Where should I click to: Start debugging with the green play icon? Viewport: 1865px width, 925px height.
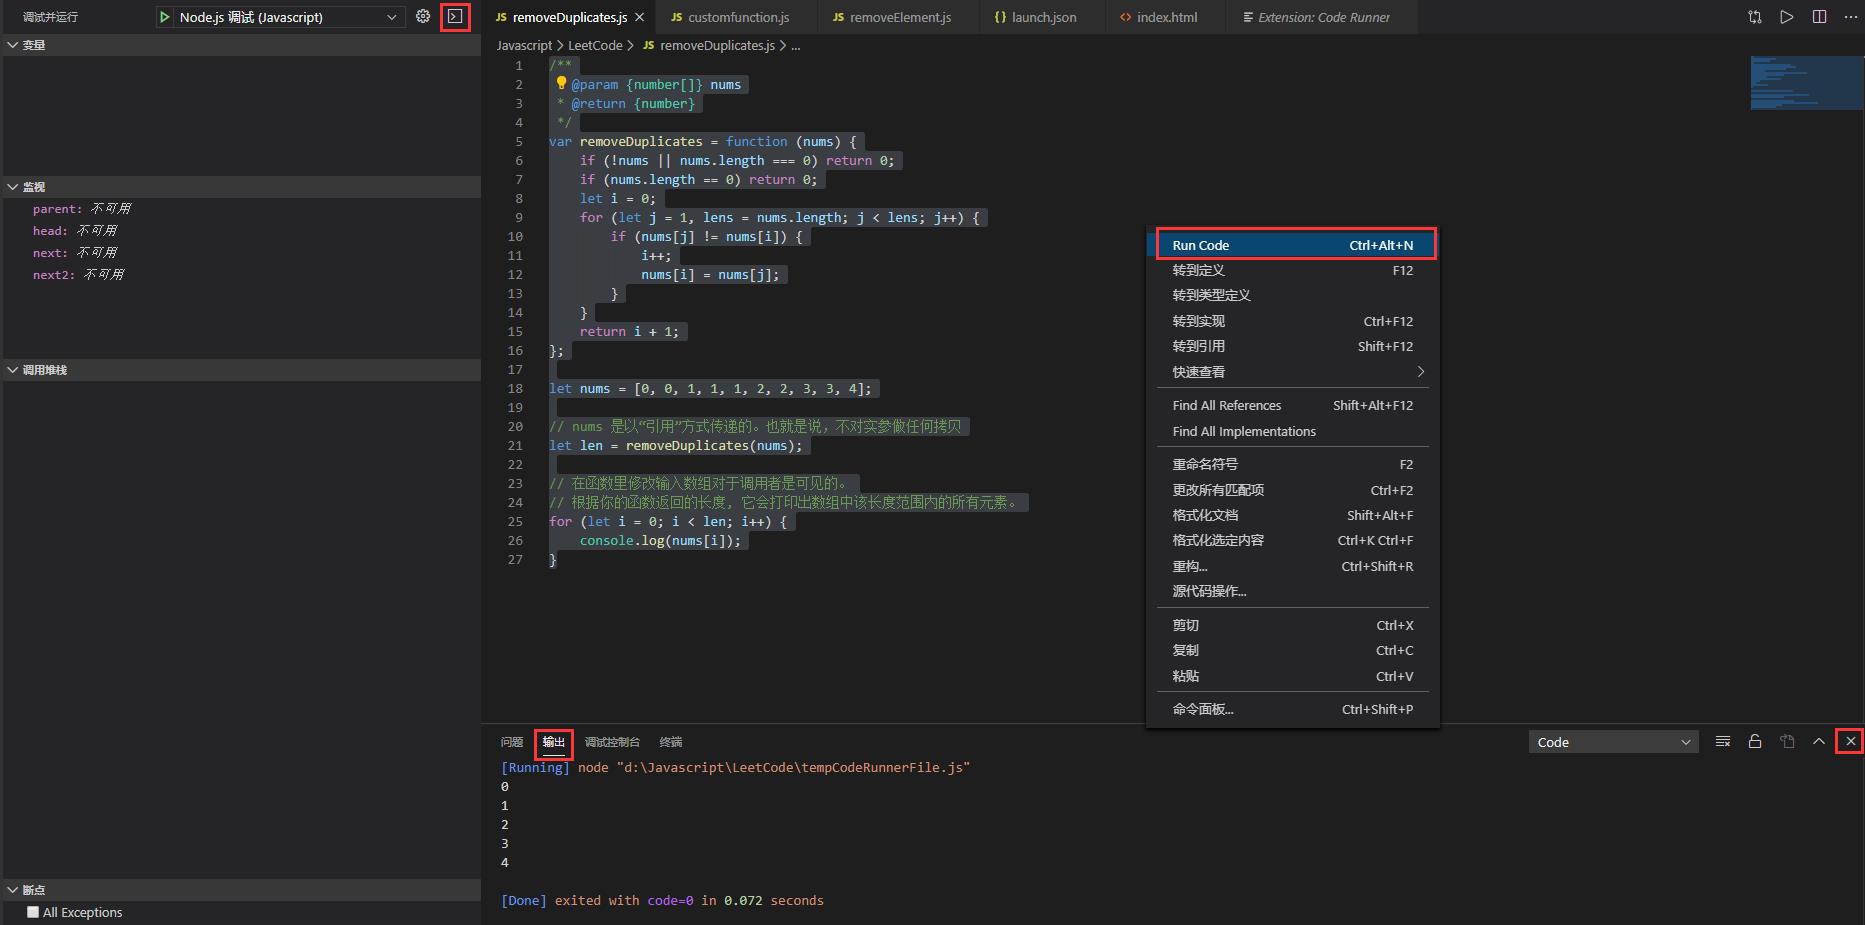pyautogui.click(x=165, y=17)
